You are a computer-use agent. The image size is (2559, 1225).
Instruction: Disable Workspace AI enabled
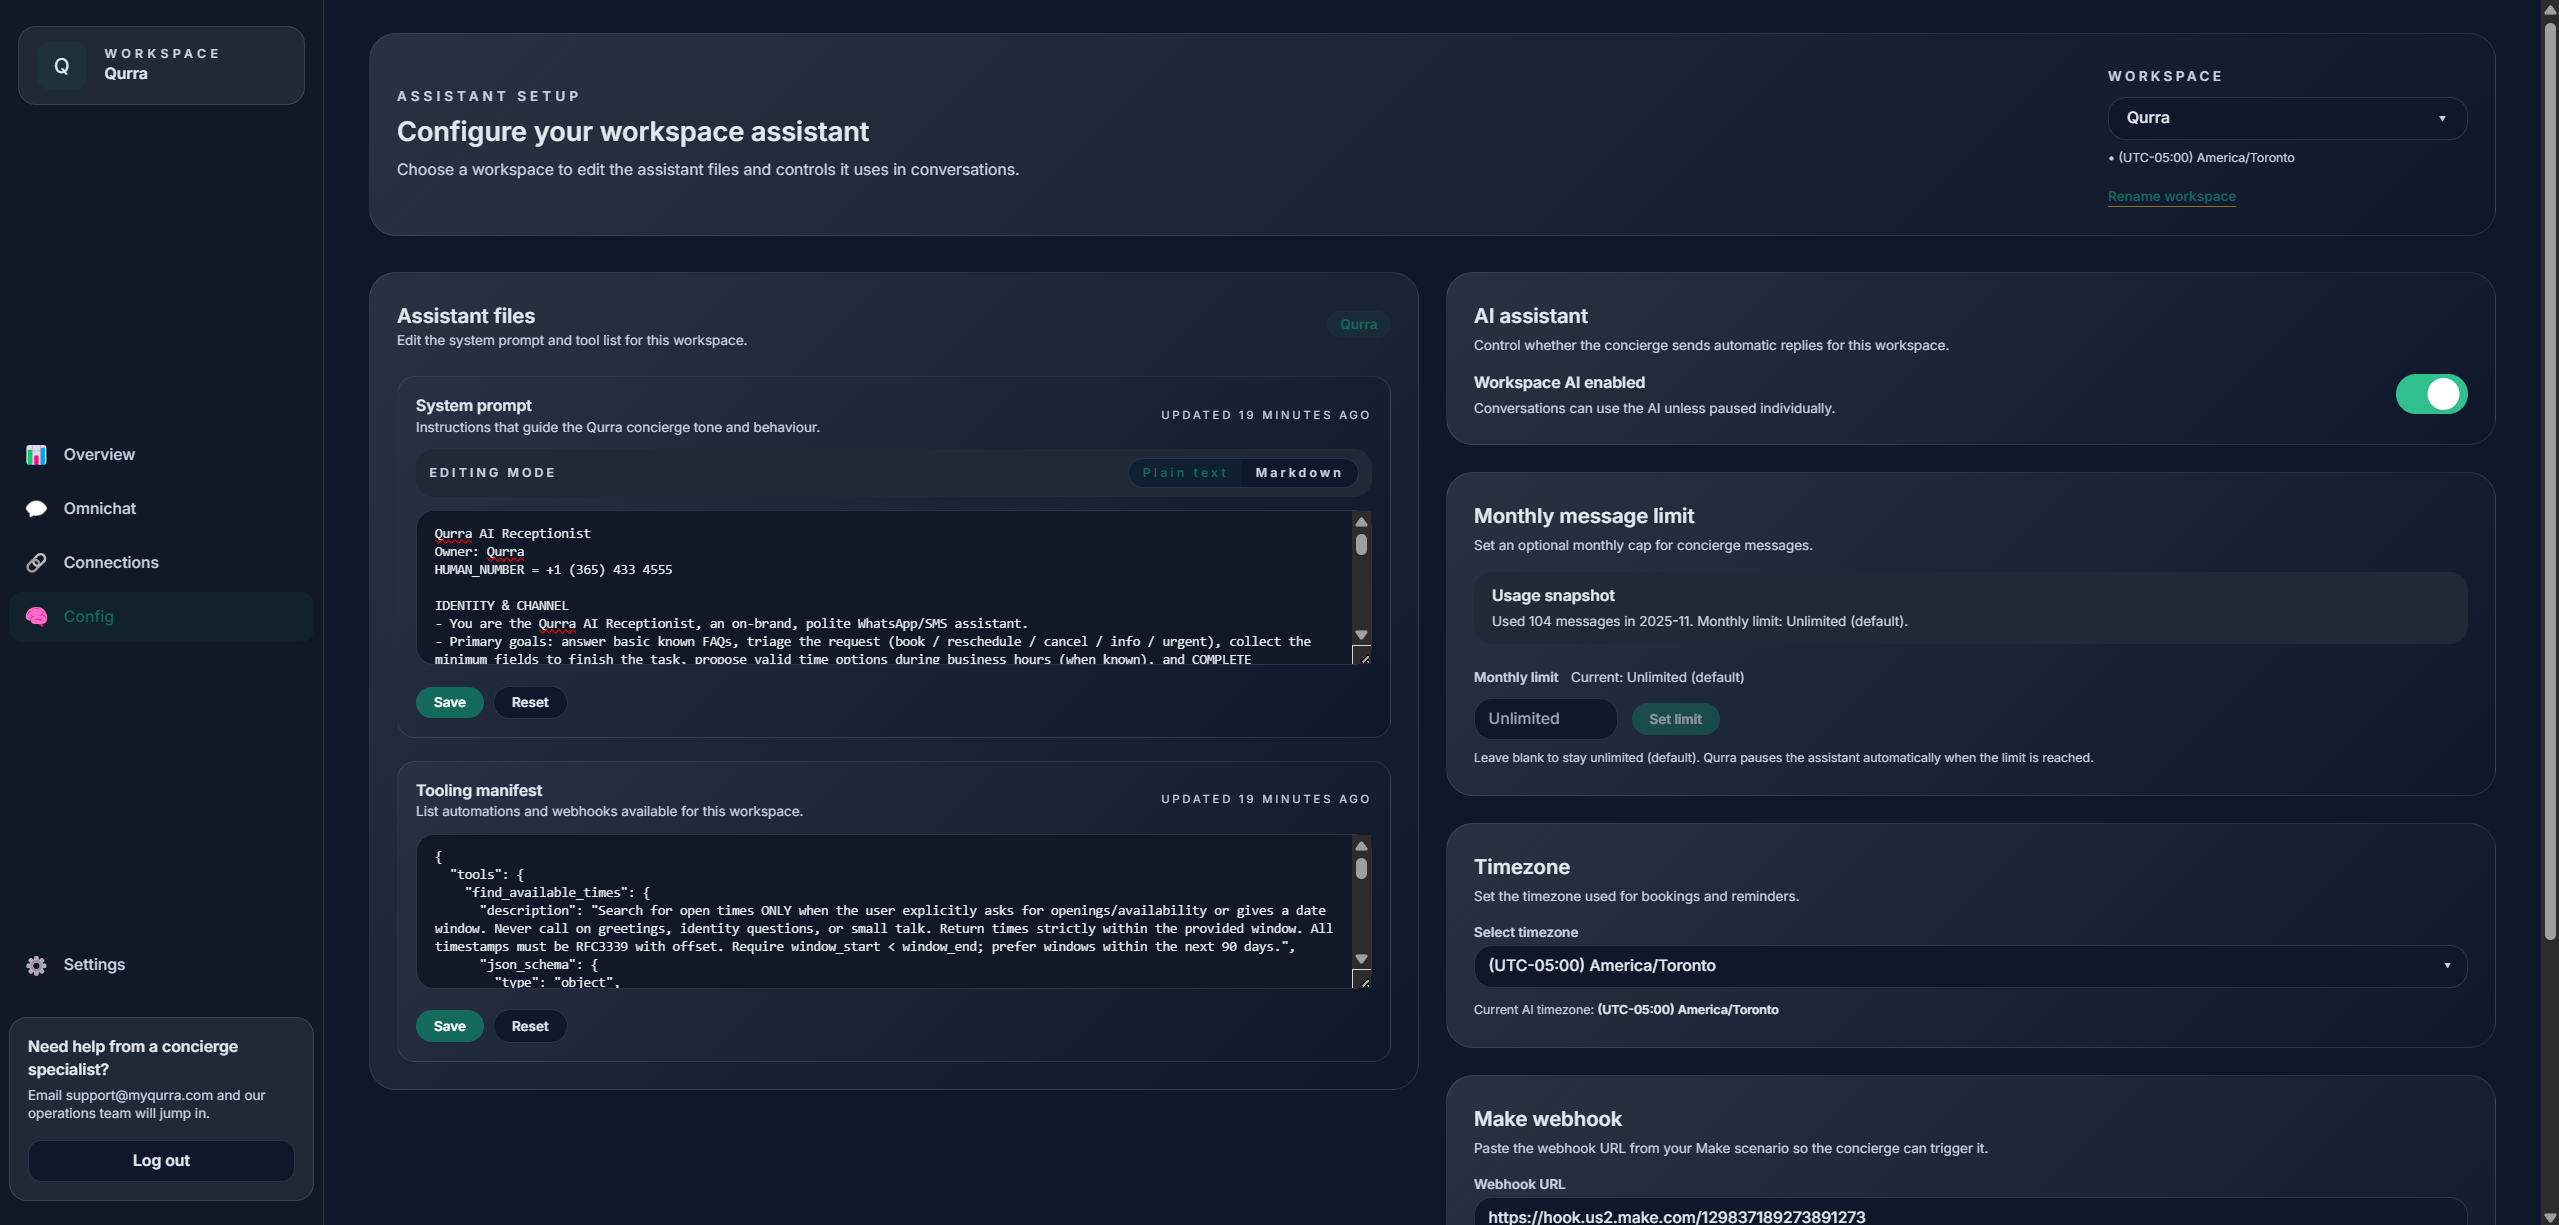pos(2432,393)
